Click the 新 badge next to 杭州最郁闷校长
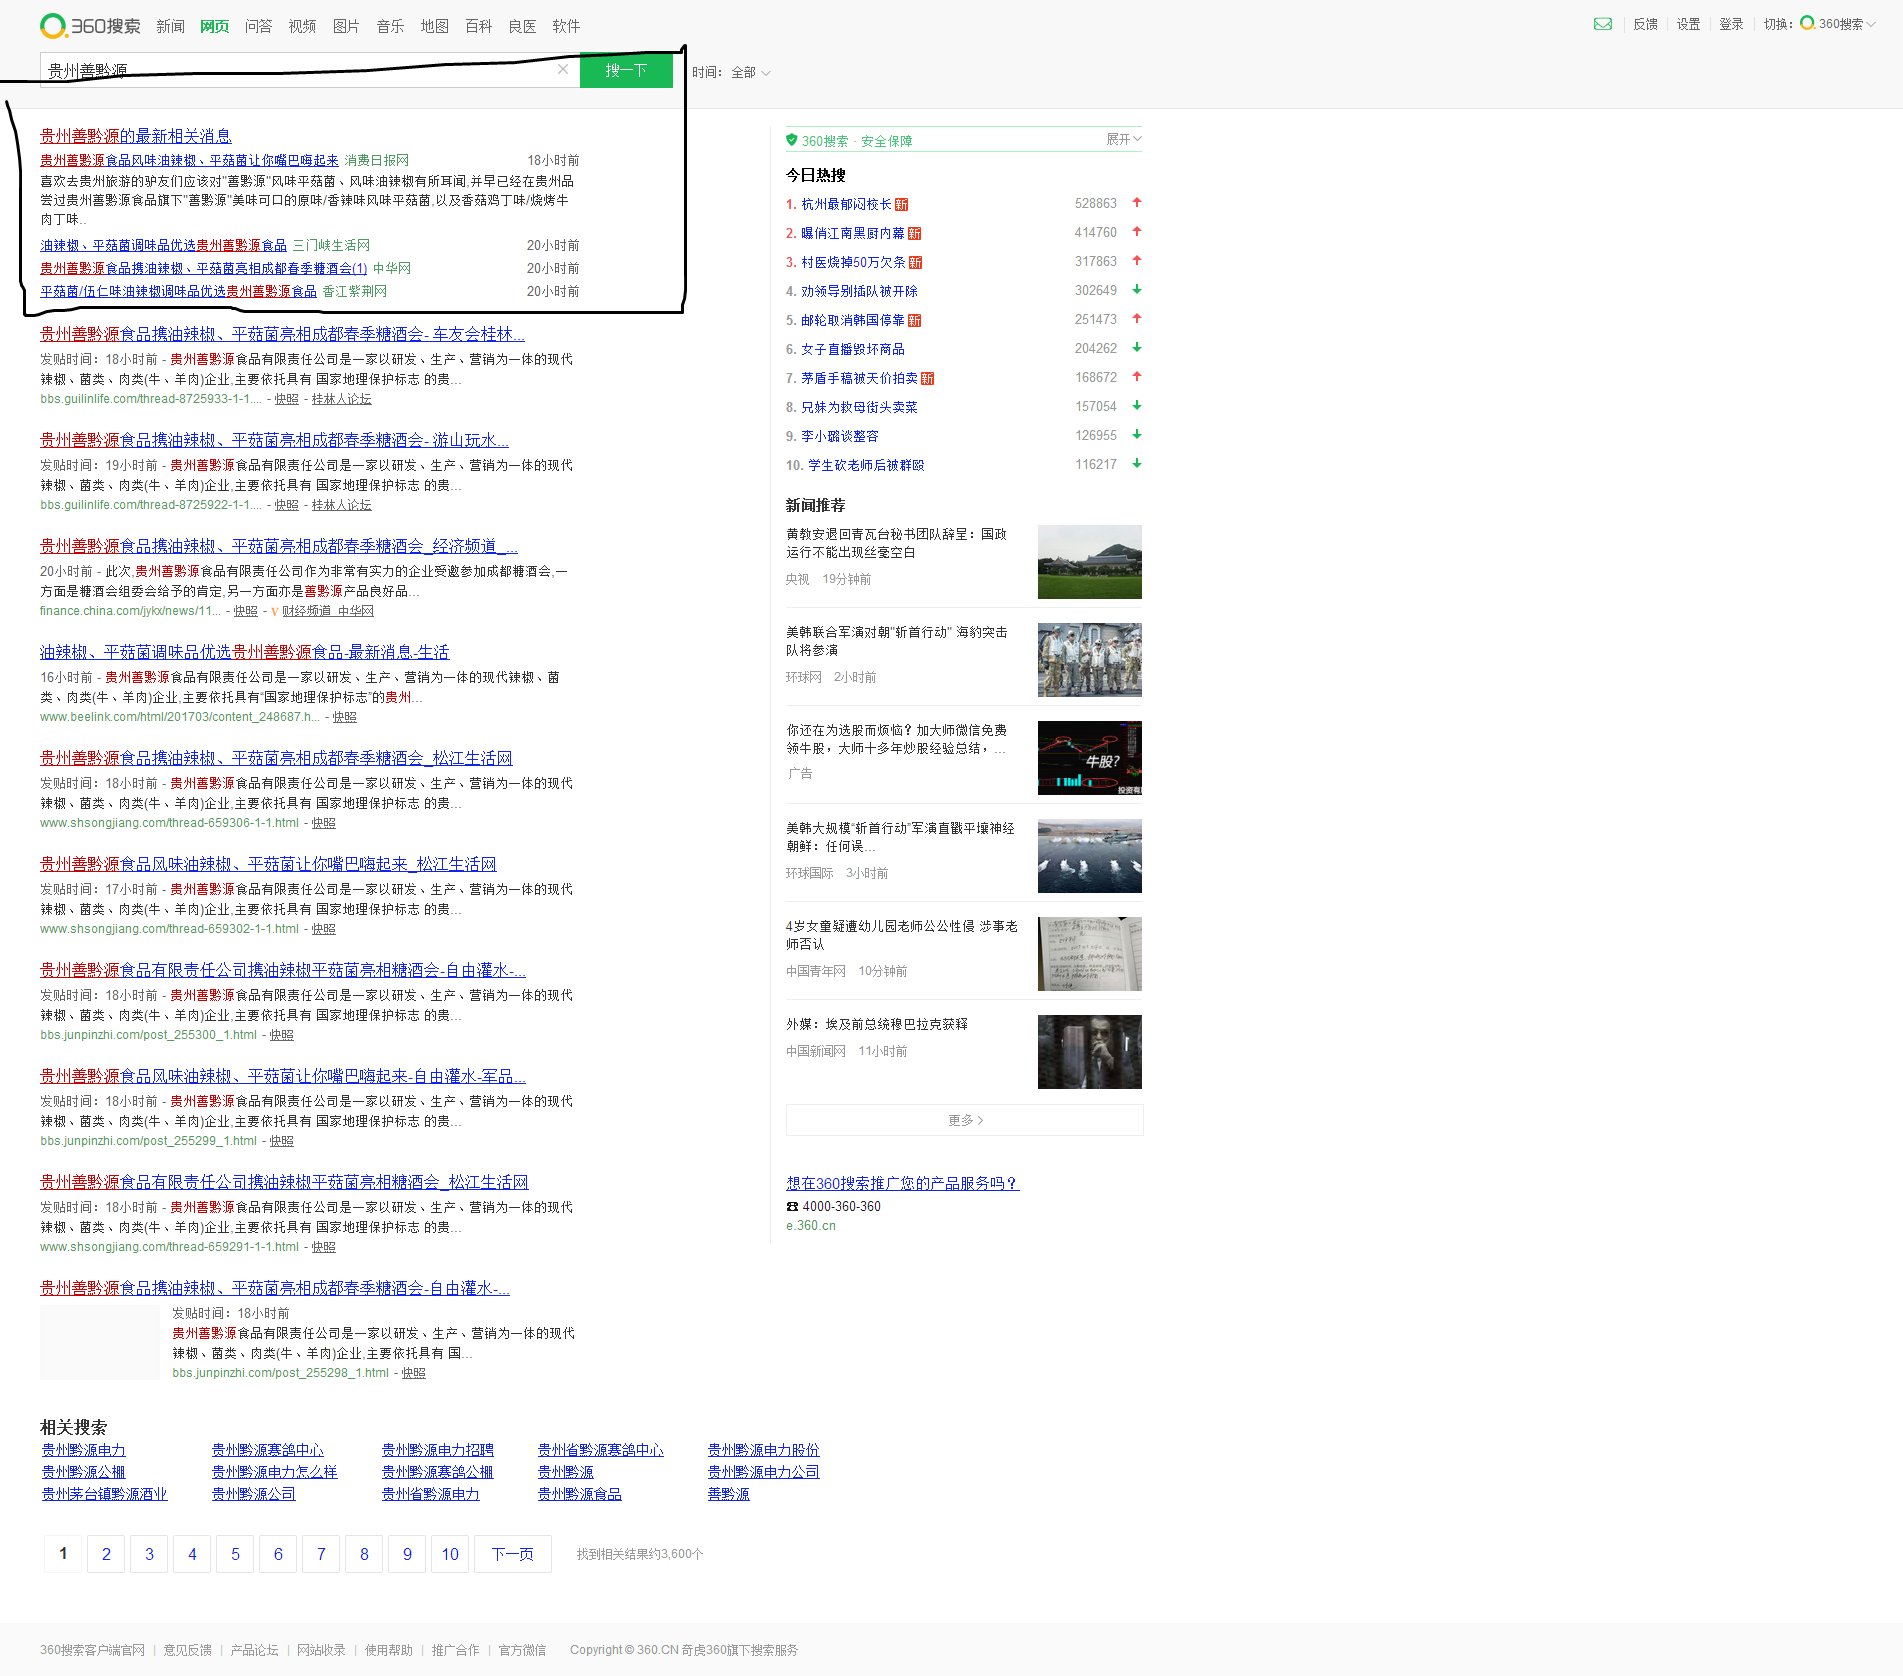This screenshot has width=1903, height=1676. tap(902, 204)
